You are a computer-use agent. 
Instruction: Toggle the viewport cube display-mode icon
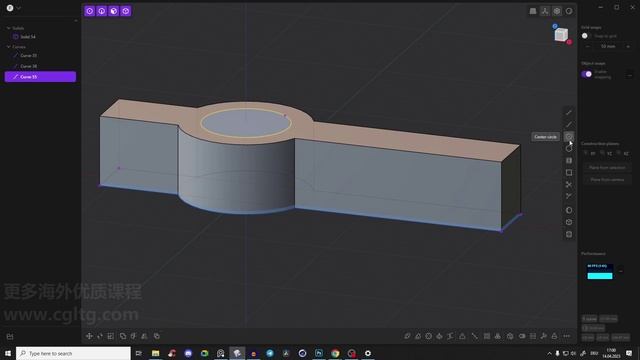click(557, 11)
